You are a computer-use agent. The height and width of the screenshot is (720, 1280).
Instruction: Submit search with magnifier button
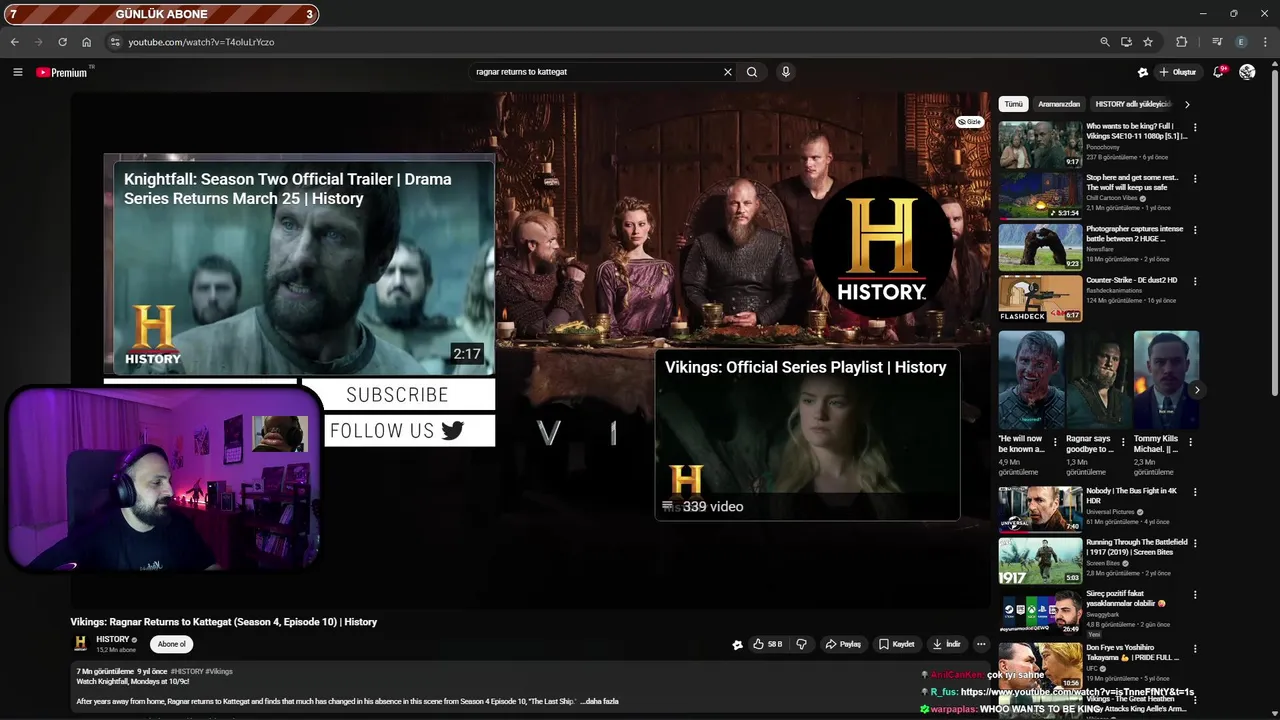pyautogui.click(x=752, y=72)
